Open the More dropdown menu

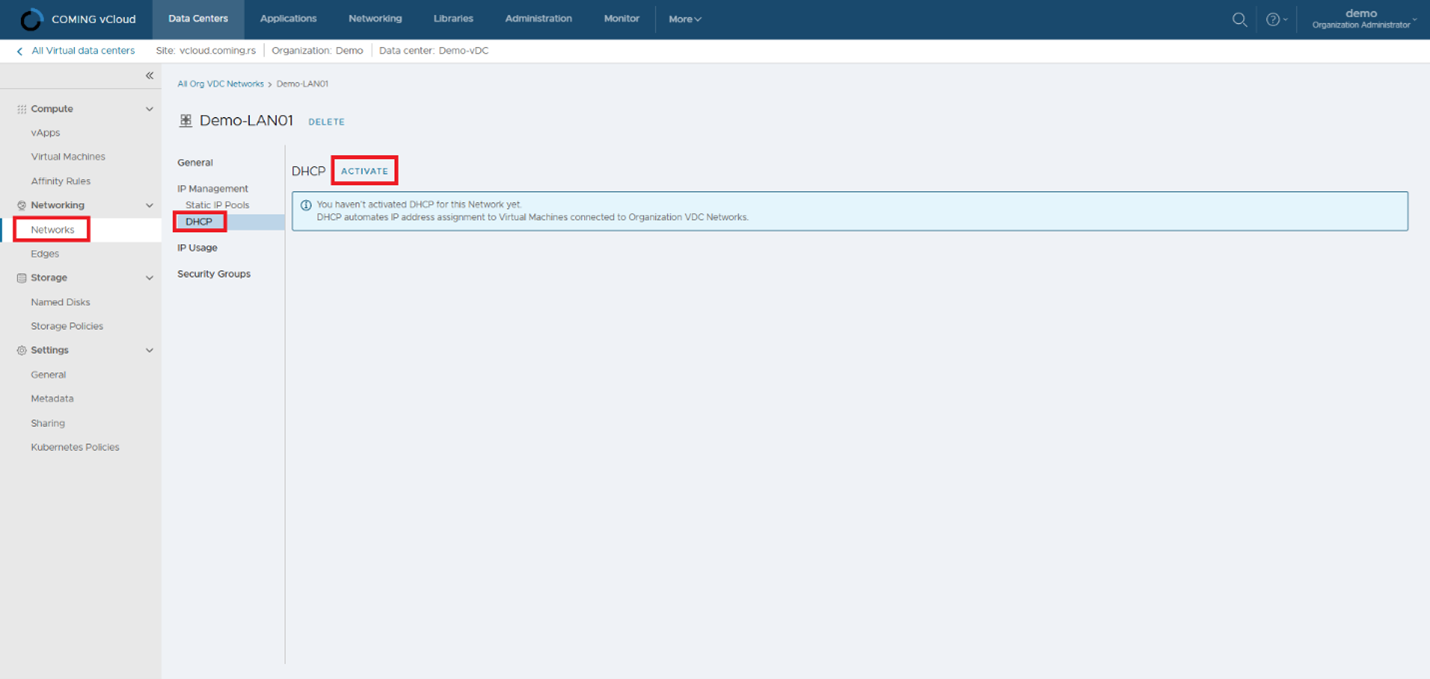685,19
